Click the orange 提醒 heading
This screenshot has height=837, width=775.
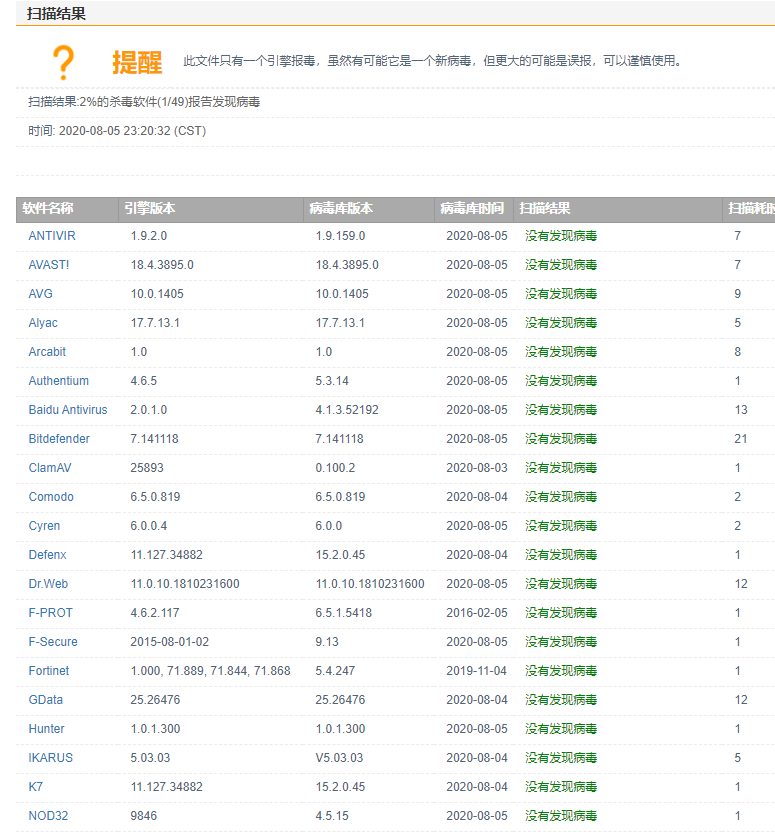pyautogui.click(x=137, y=62)
